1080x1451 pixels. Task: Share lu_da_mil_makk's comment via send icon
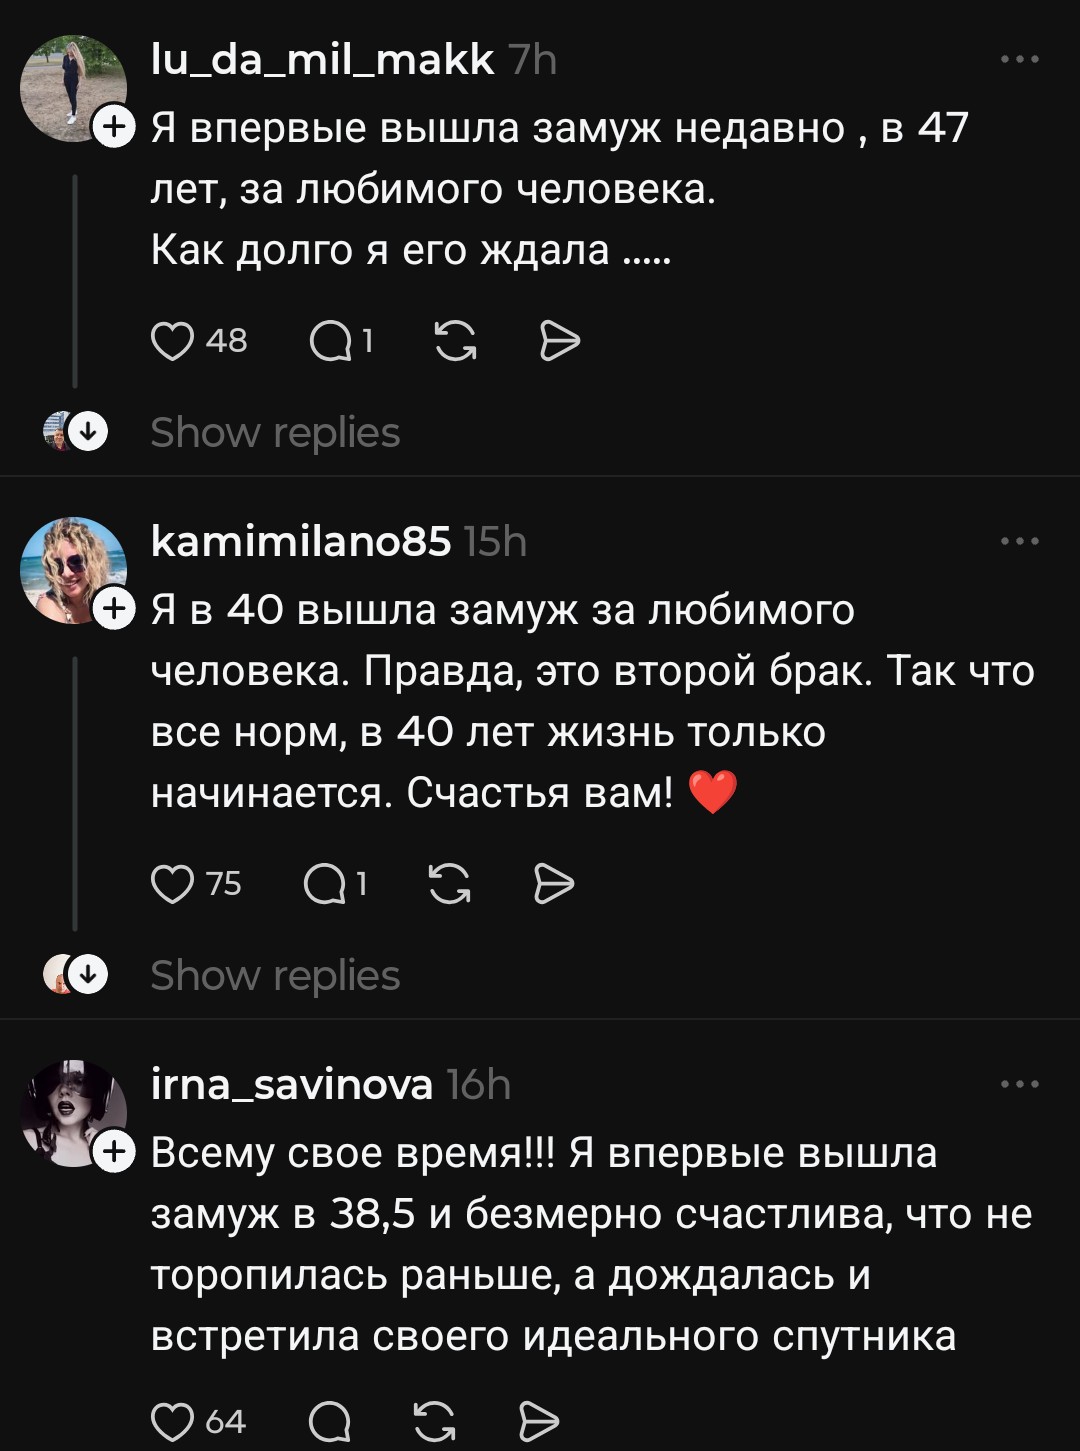pos(560,342)
